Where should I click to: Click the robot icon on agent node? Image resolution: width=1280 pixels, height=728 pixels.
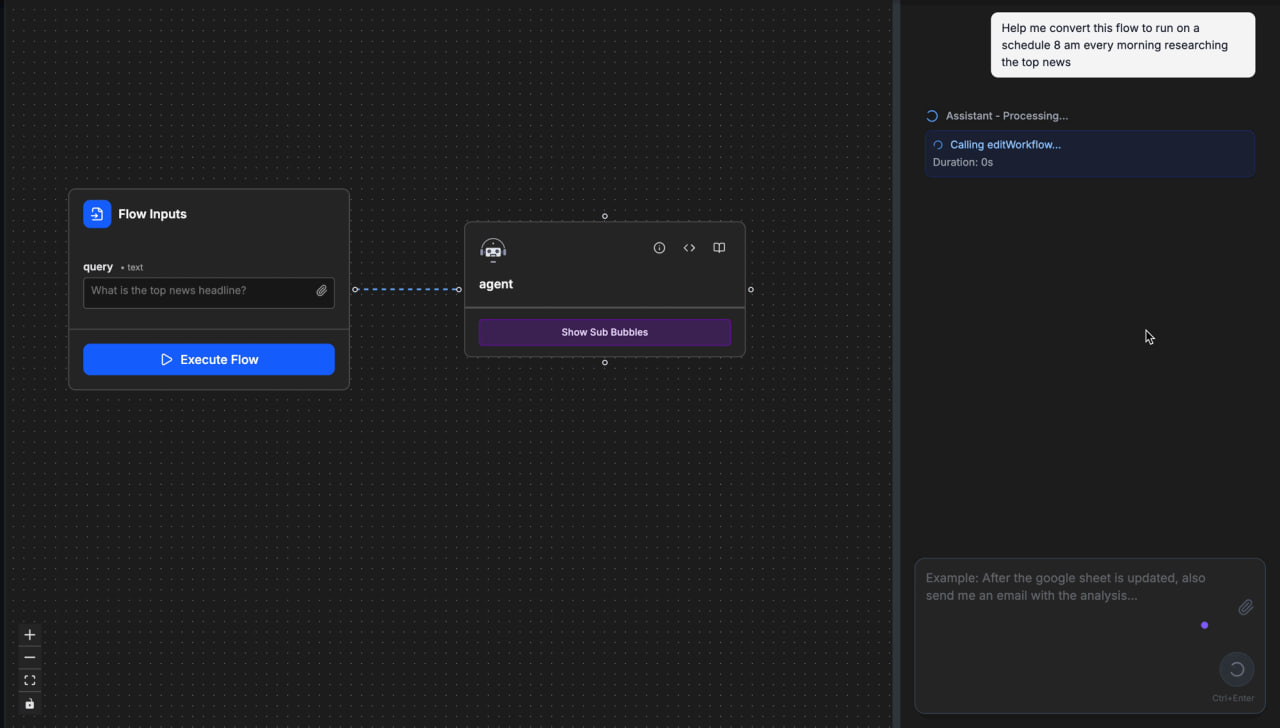coord(493,250)
